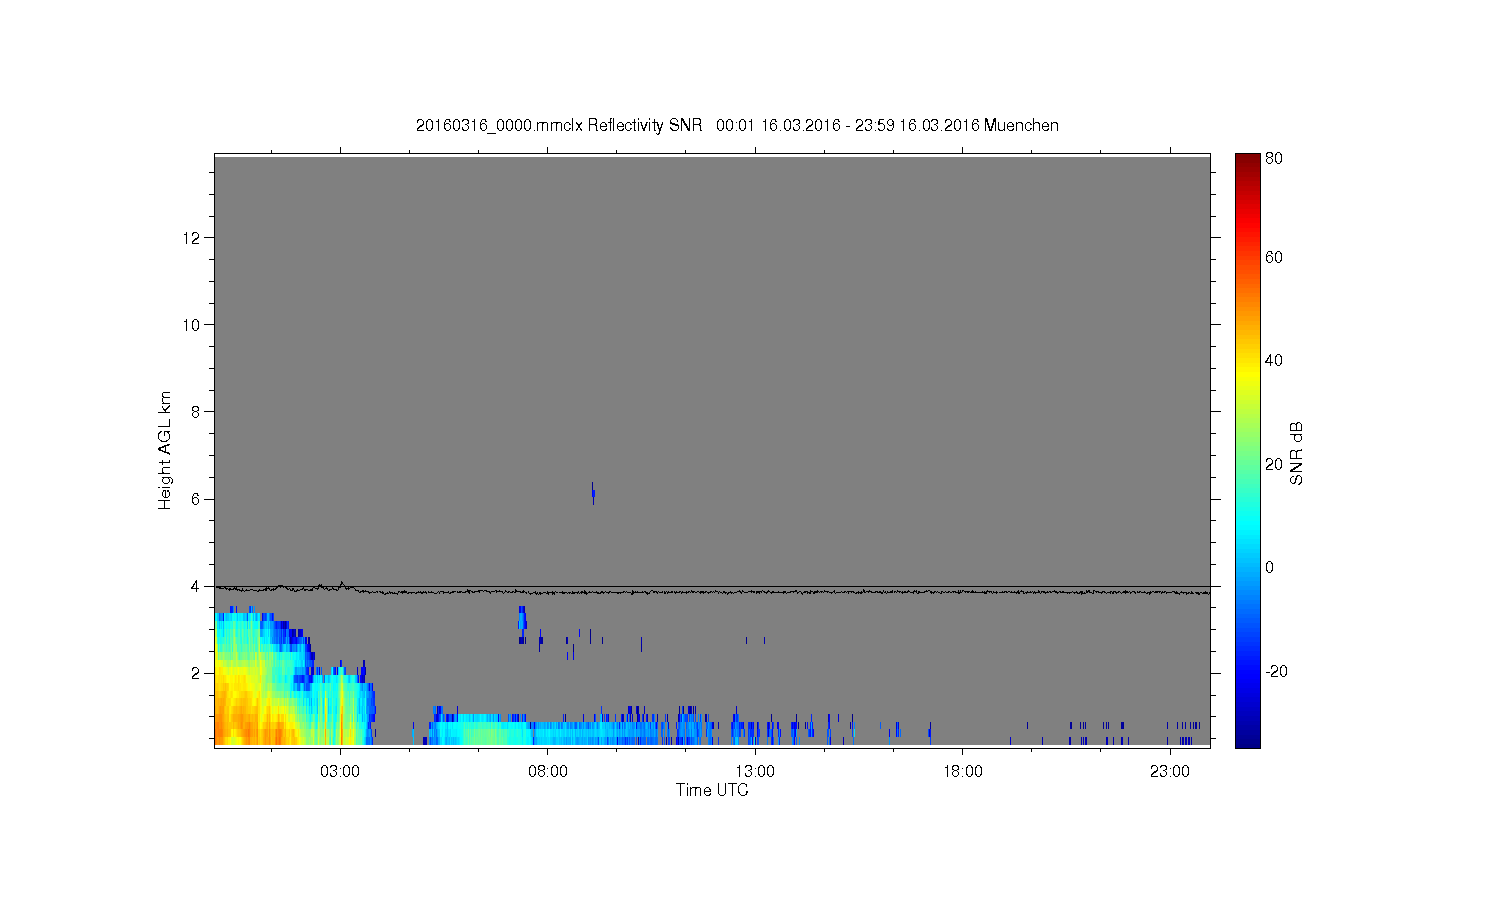
Task: Click the colorbar value 40
Action: pos(1274,360)
